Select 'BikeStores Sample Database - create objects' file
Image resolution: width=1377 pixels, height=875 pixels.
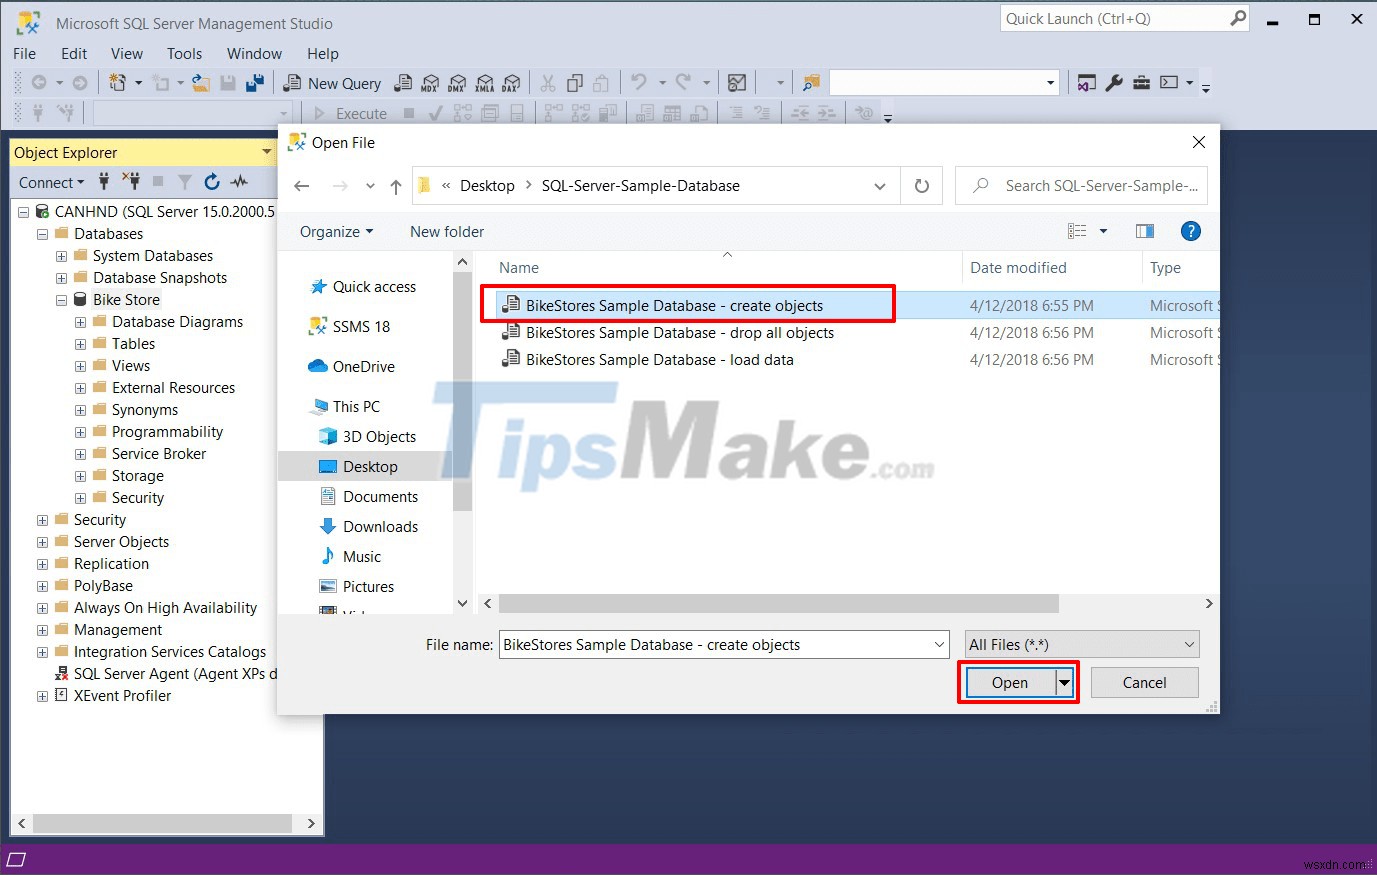pos(675,306)
